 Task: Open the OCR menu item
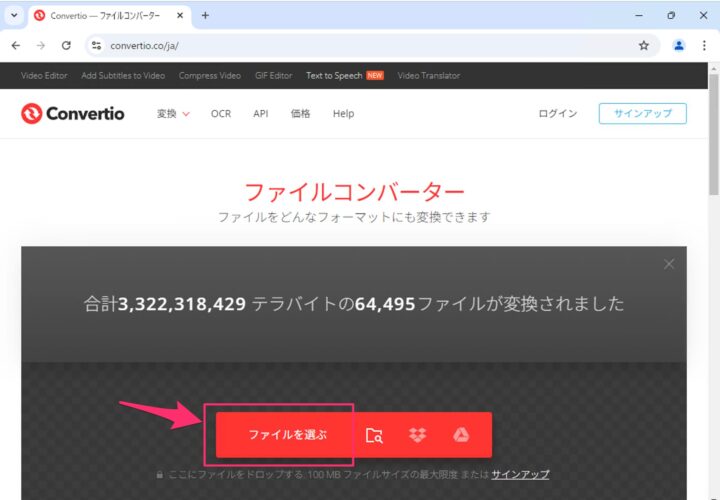click(221, 114)
